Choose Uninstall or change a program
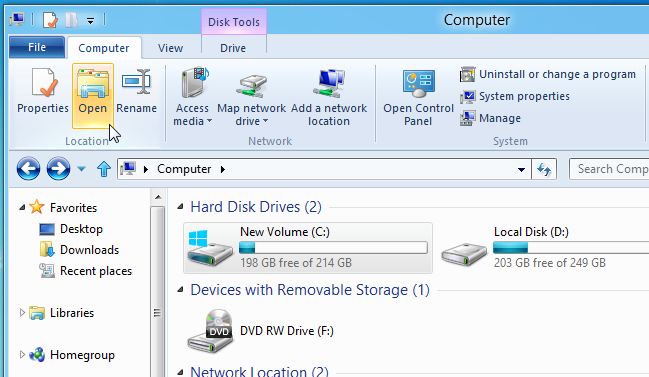Screen dimensions: 649x377 (x=548, y=74)
